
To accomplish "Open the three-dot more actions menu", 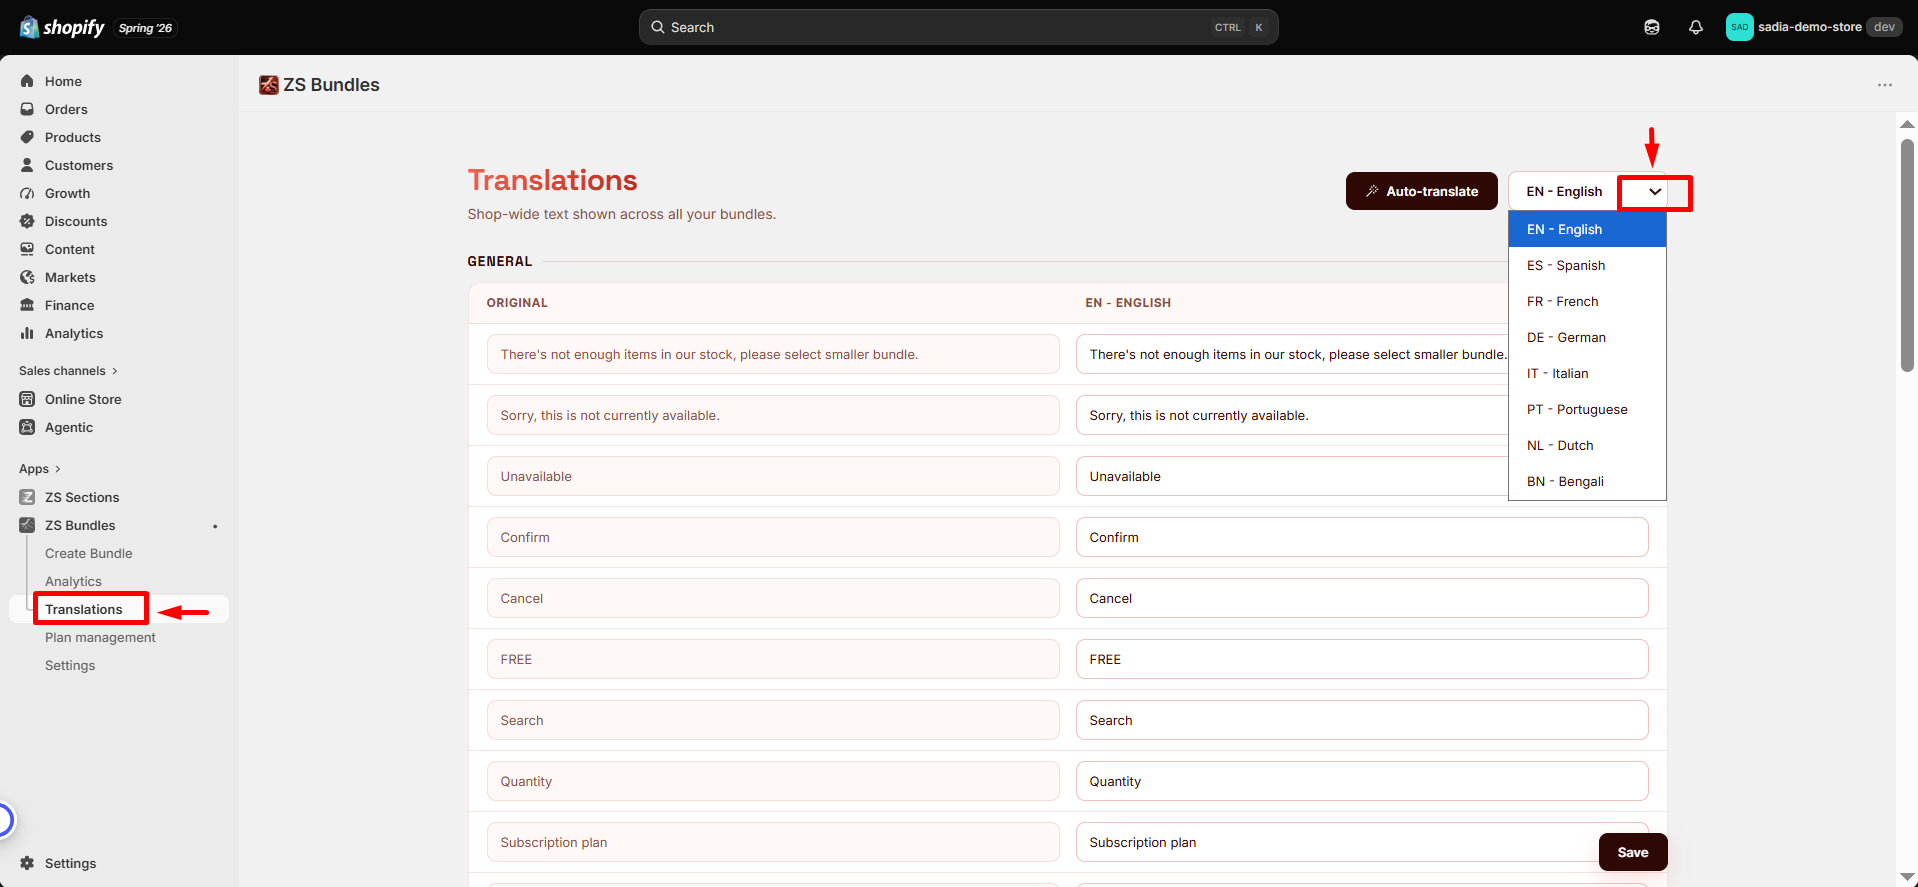I will tap(1885, 85).
